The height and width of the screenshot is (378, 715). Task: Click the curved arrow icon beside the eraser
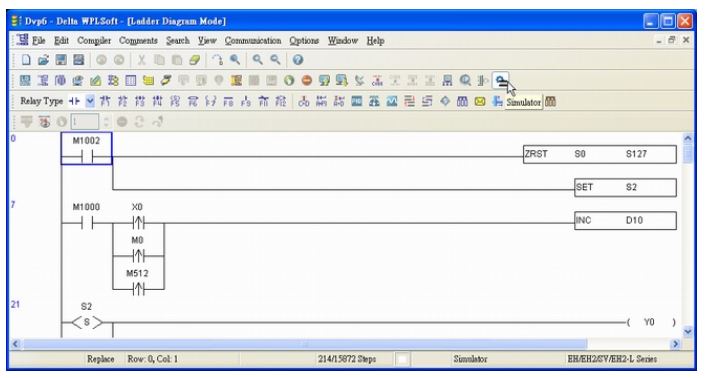tap(218, 60)
